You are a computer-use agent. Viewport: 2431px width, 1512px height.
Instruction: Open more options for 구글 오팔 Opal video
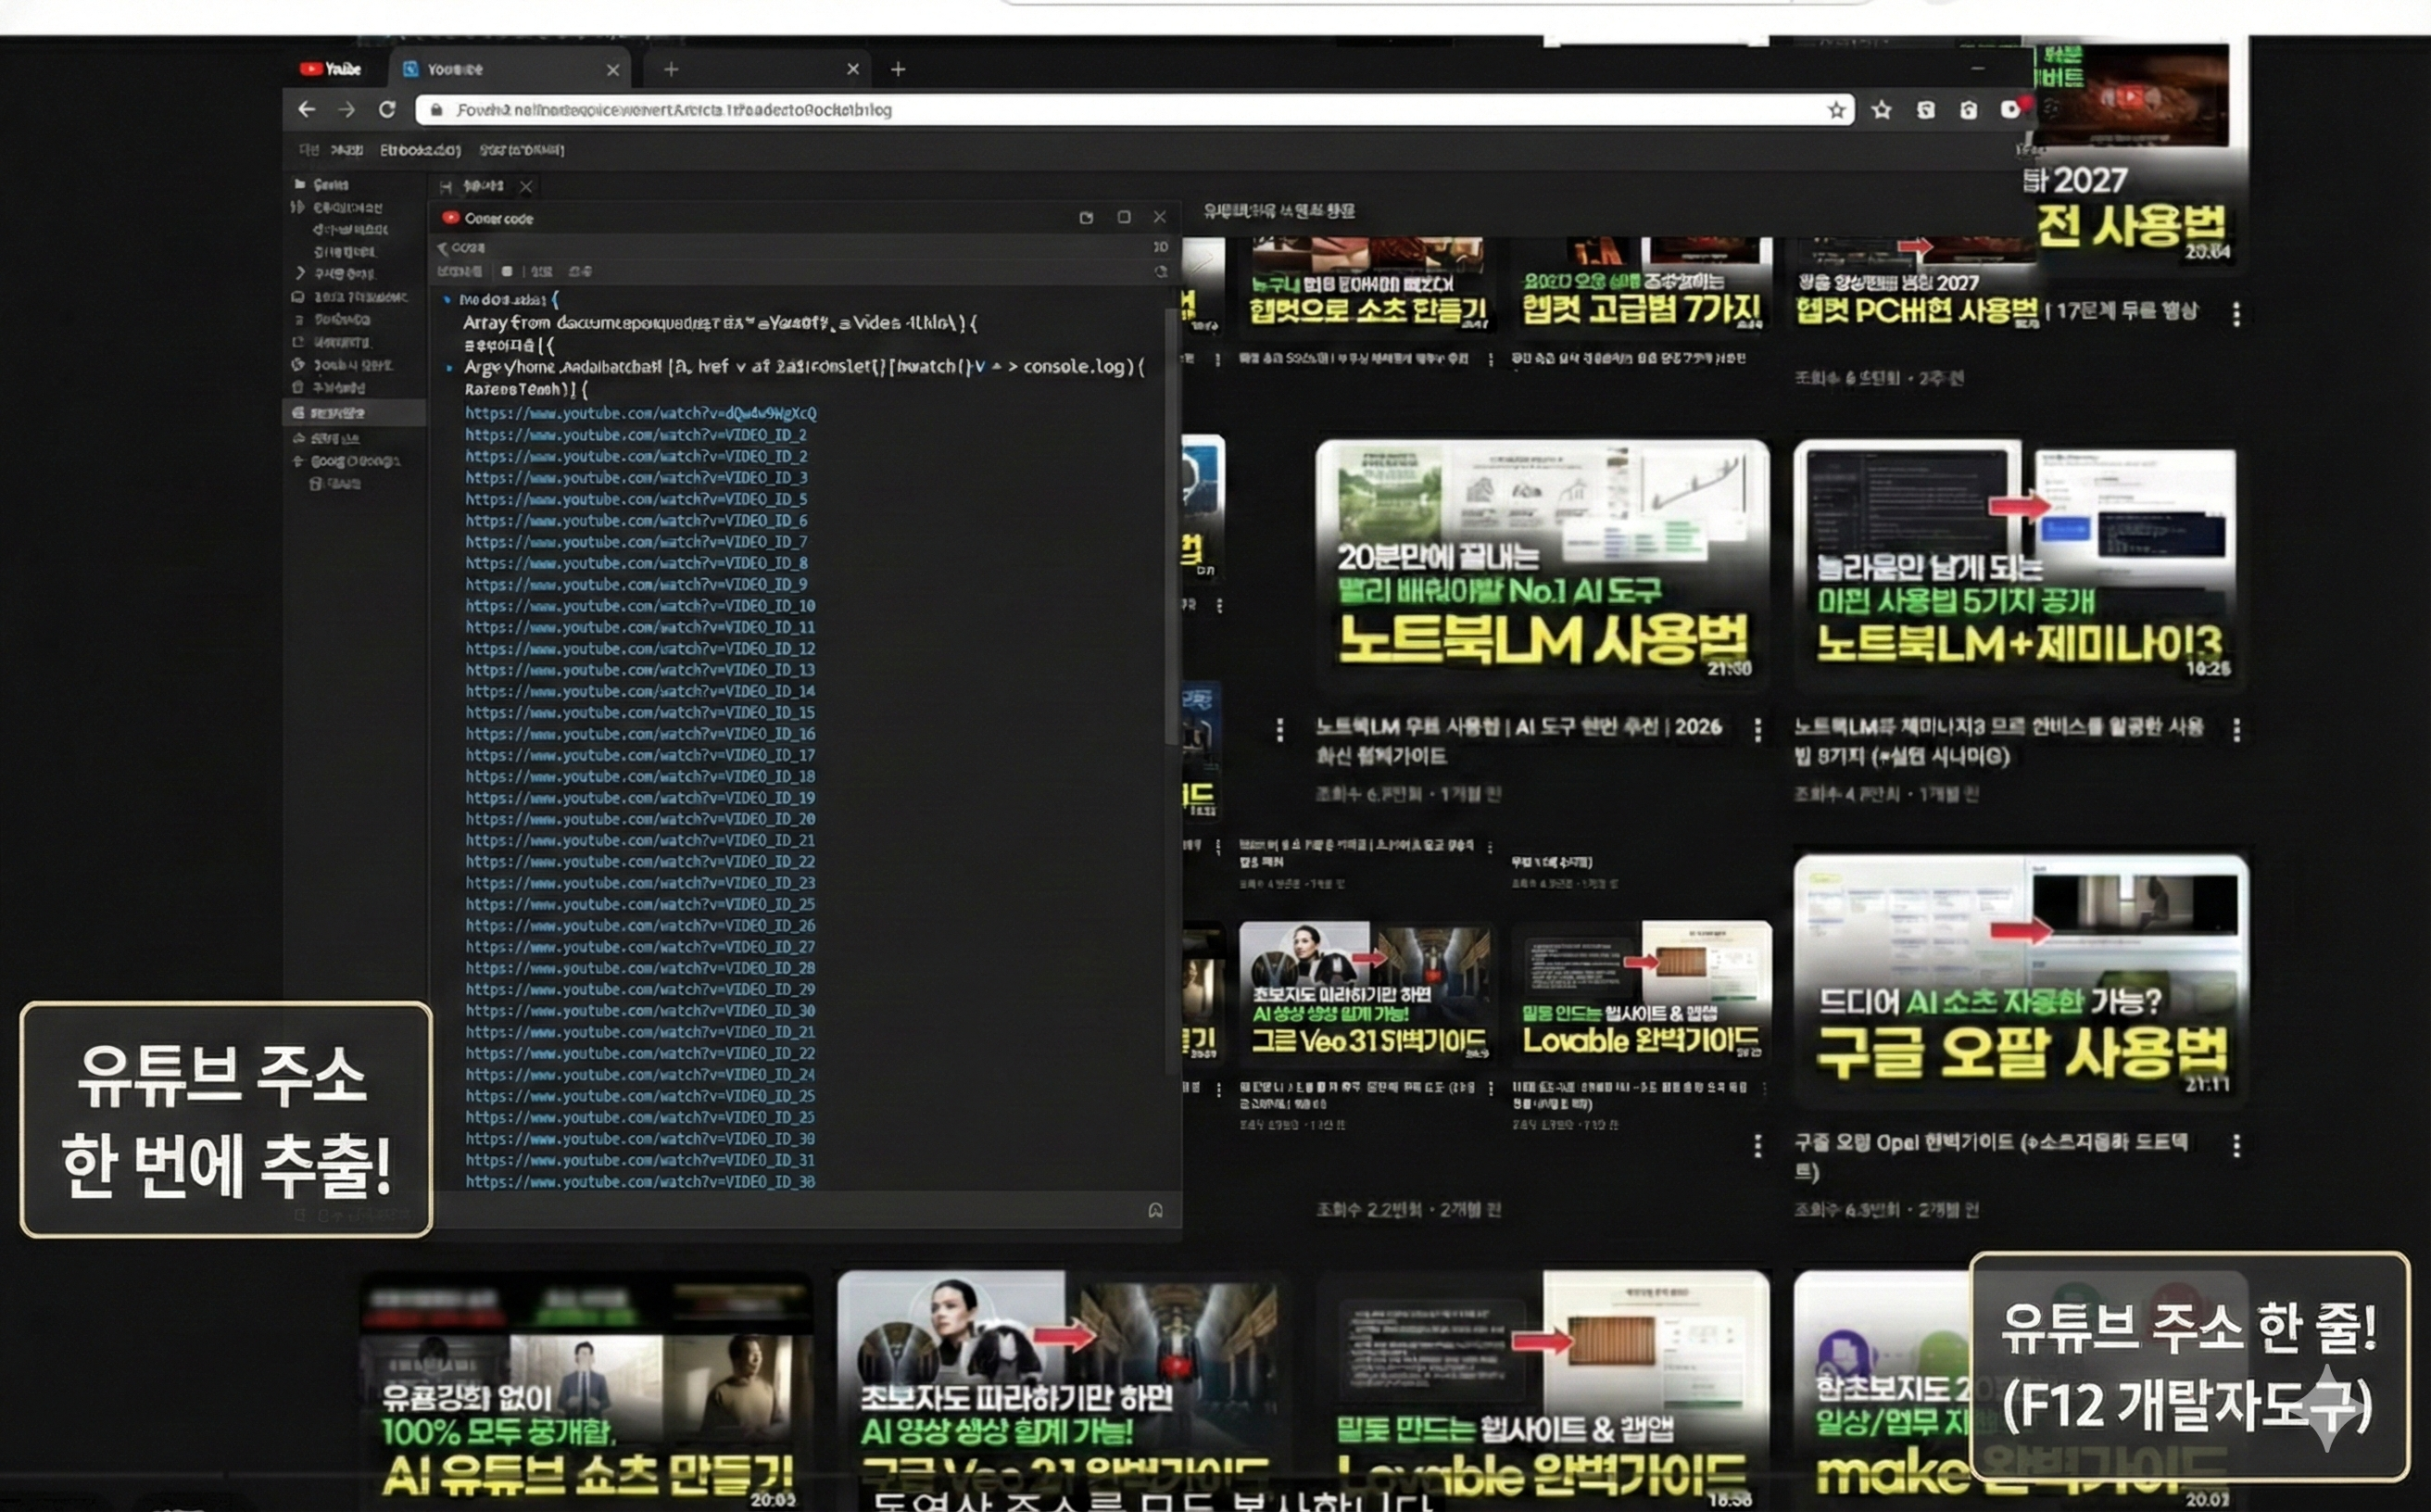click(x=2236, y=1146)
